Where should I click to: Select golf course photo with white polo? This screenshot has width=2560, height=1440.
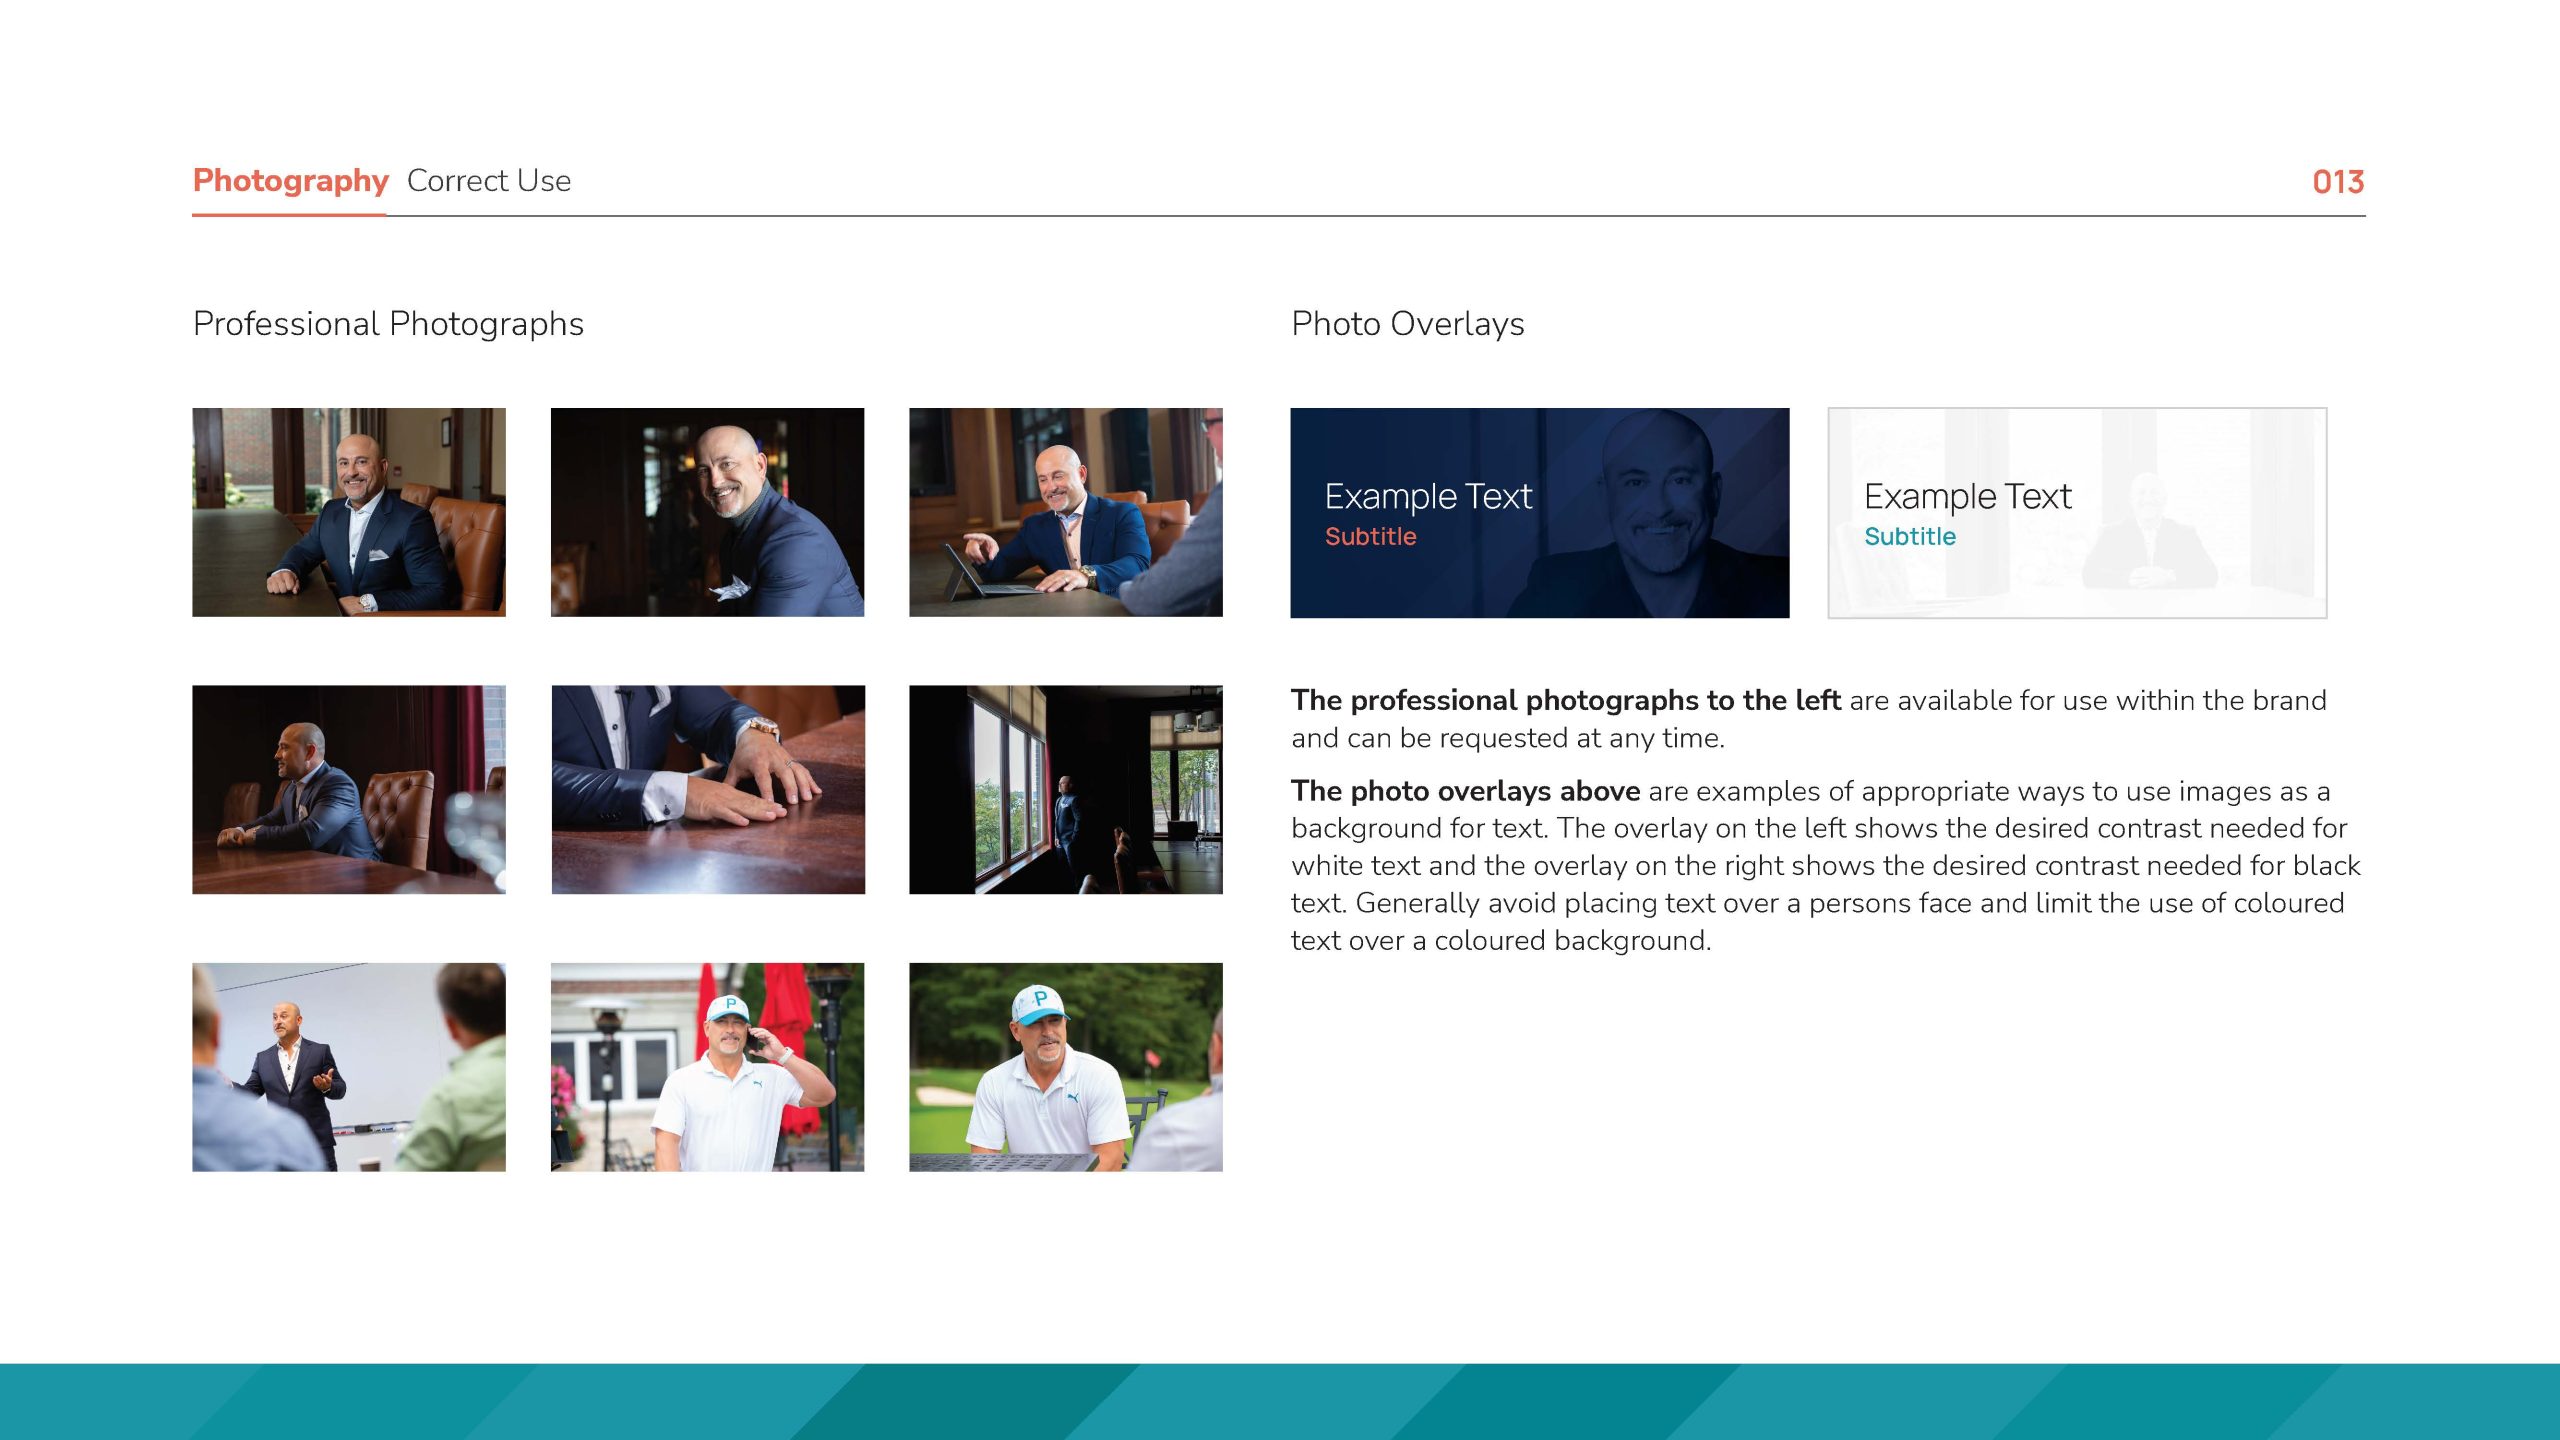tap(1066, 1067)
